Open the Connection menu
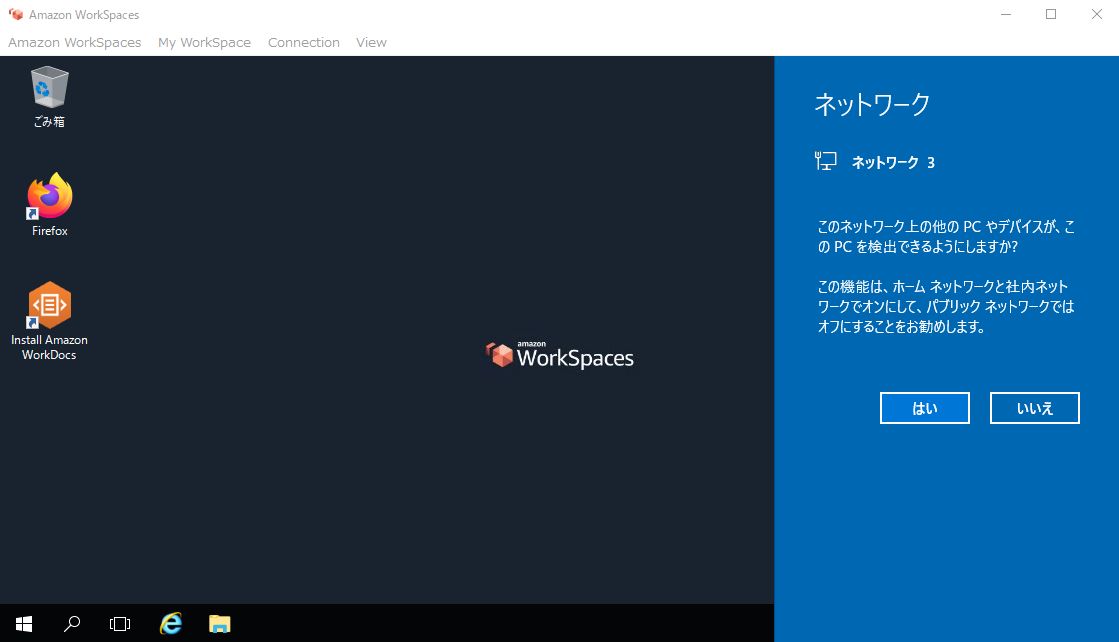This screenshot has height=642, width=1119. pyautogui.click(x=303, y=43)
